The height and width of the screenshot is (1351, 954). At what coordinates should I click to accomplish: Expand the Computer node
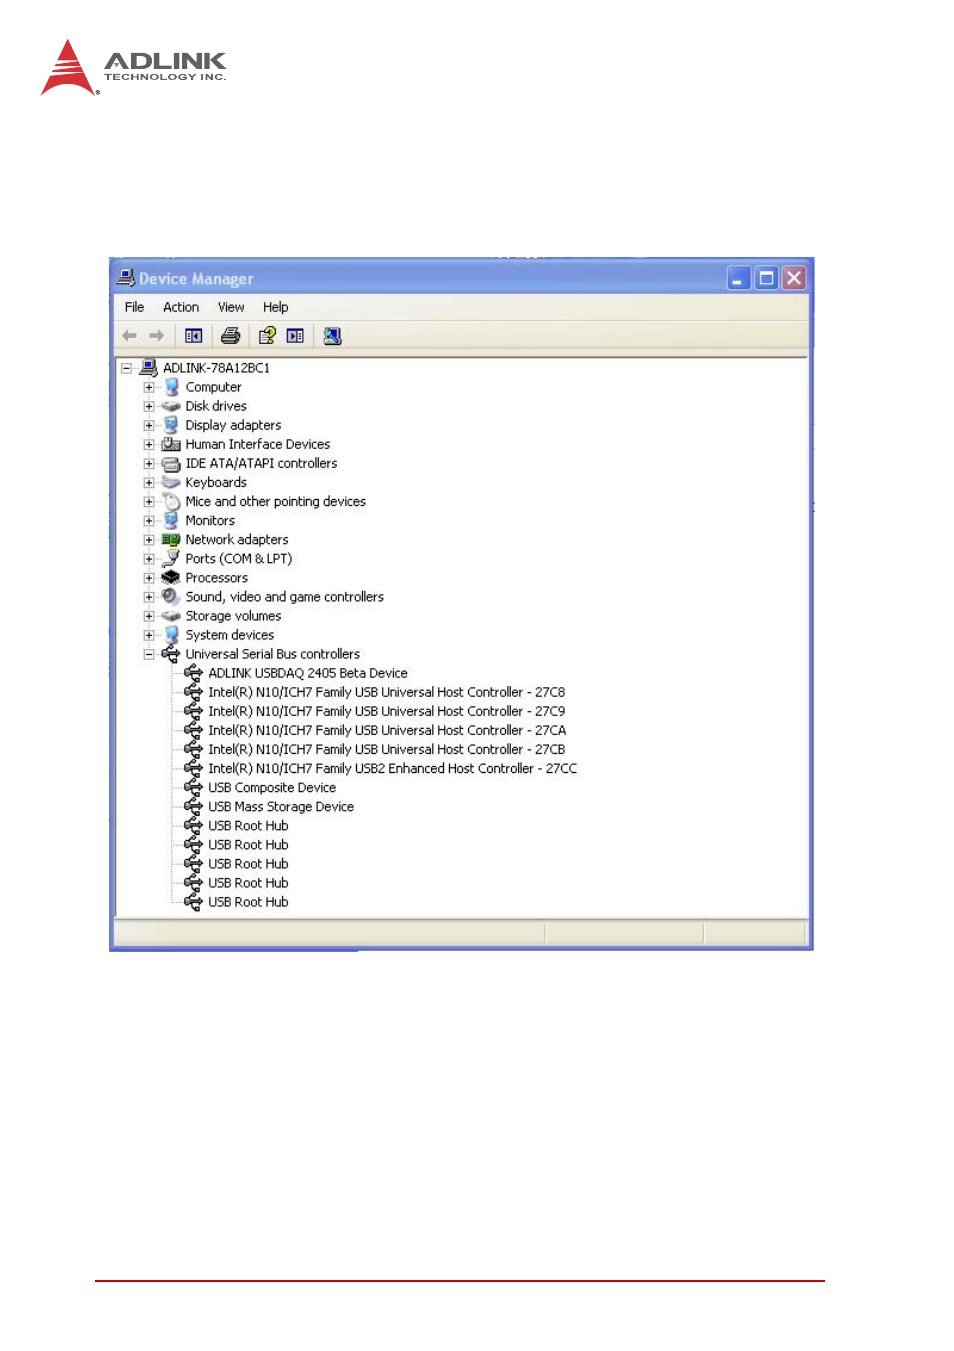(x=149, y=387)
